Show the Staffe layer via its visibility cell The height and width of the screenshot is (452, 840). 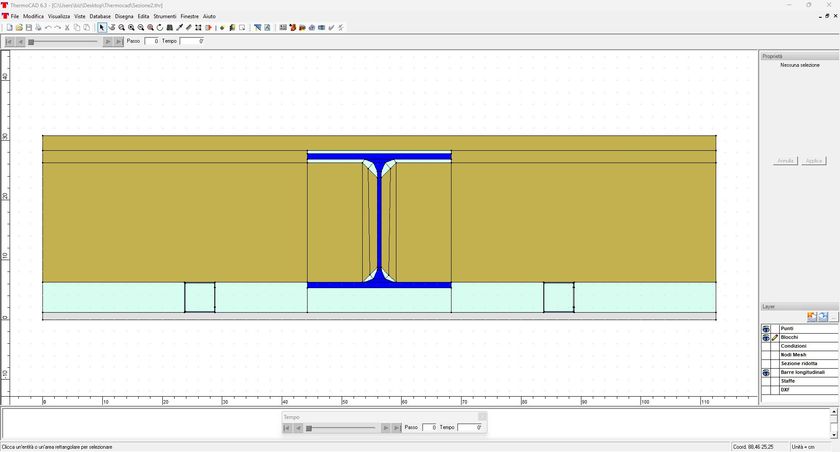pos(766,381)
